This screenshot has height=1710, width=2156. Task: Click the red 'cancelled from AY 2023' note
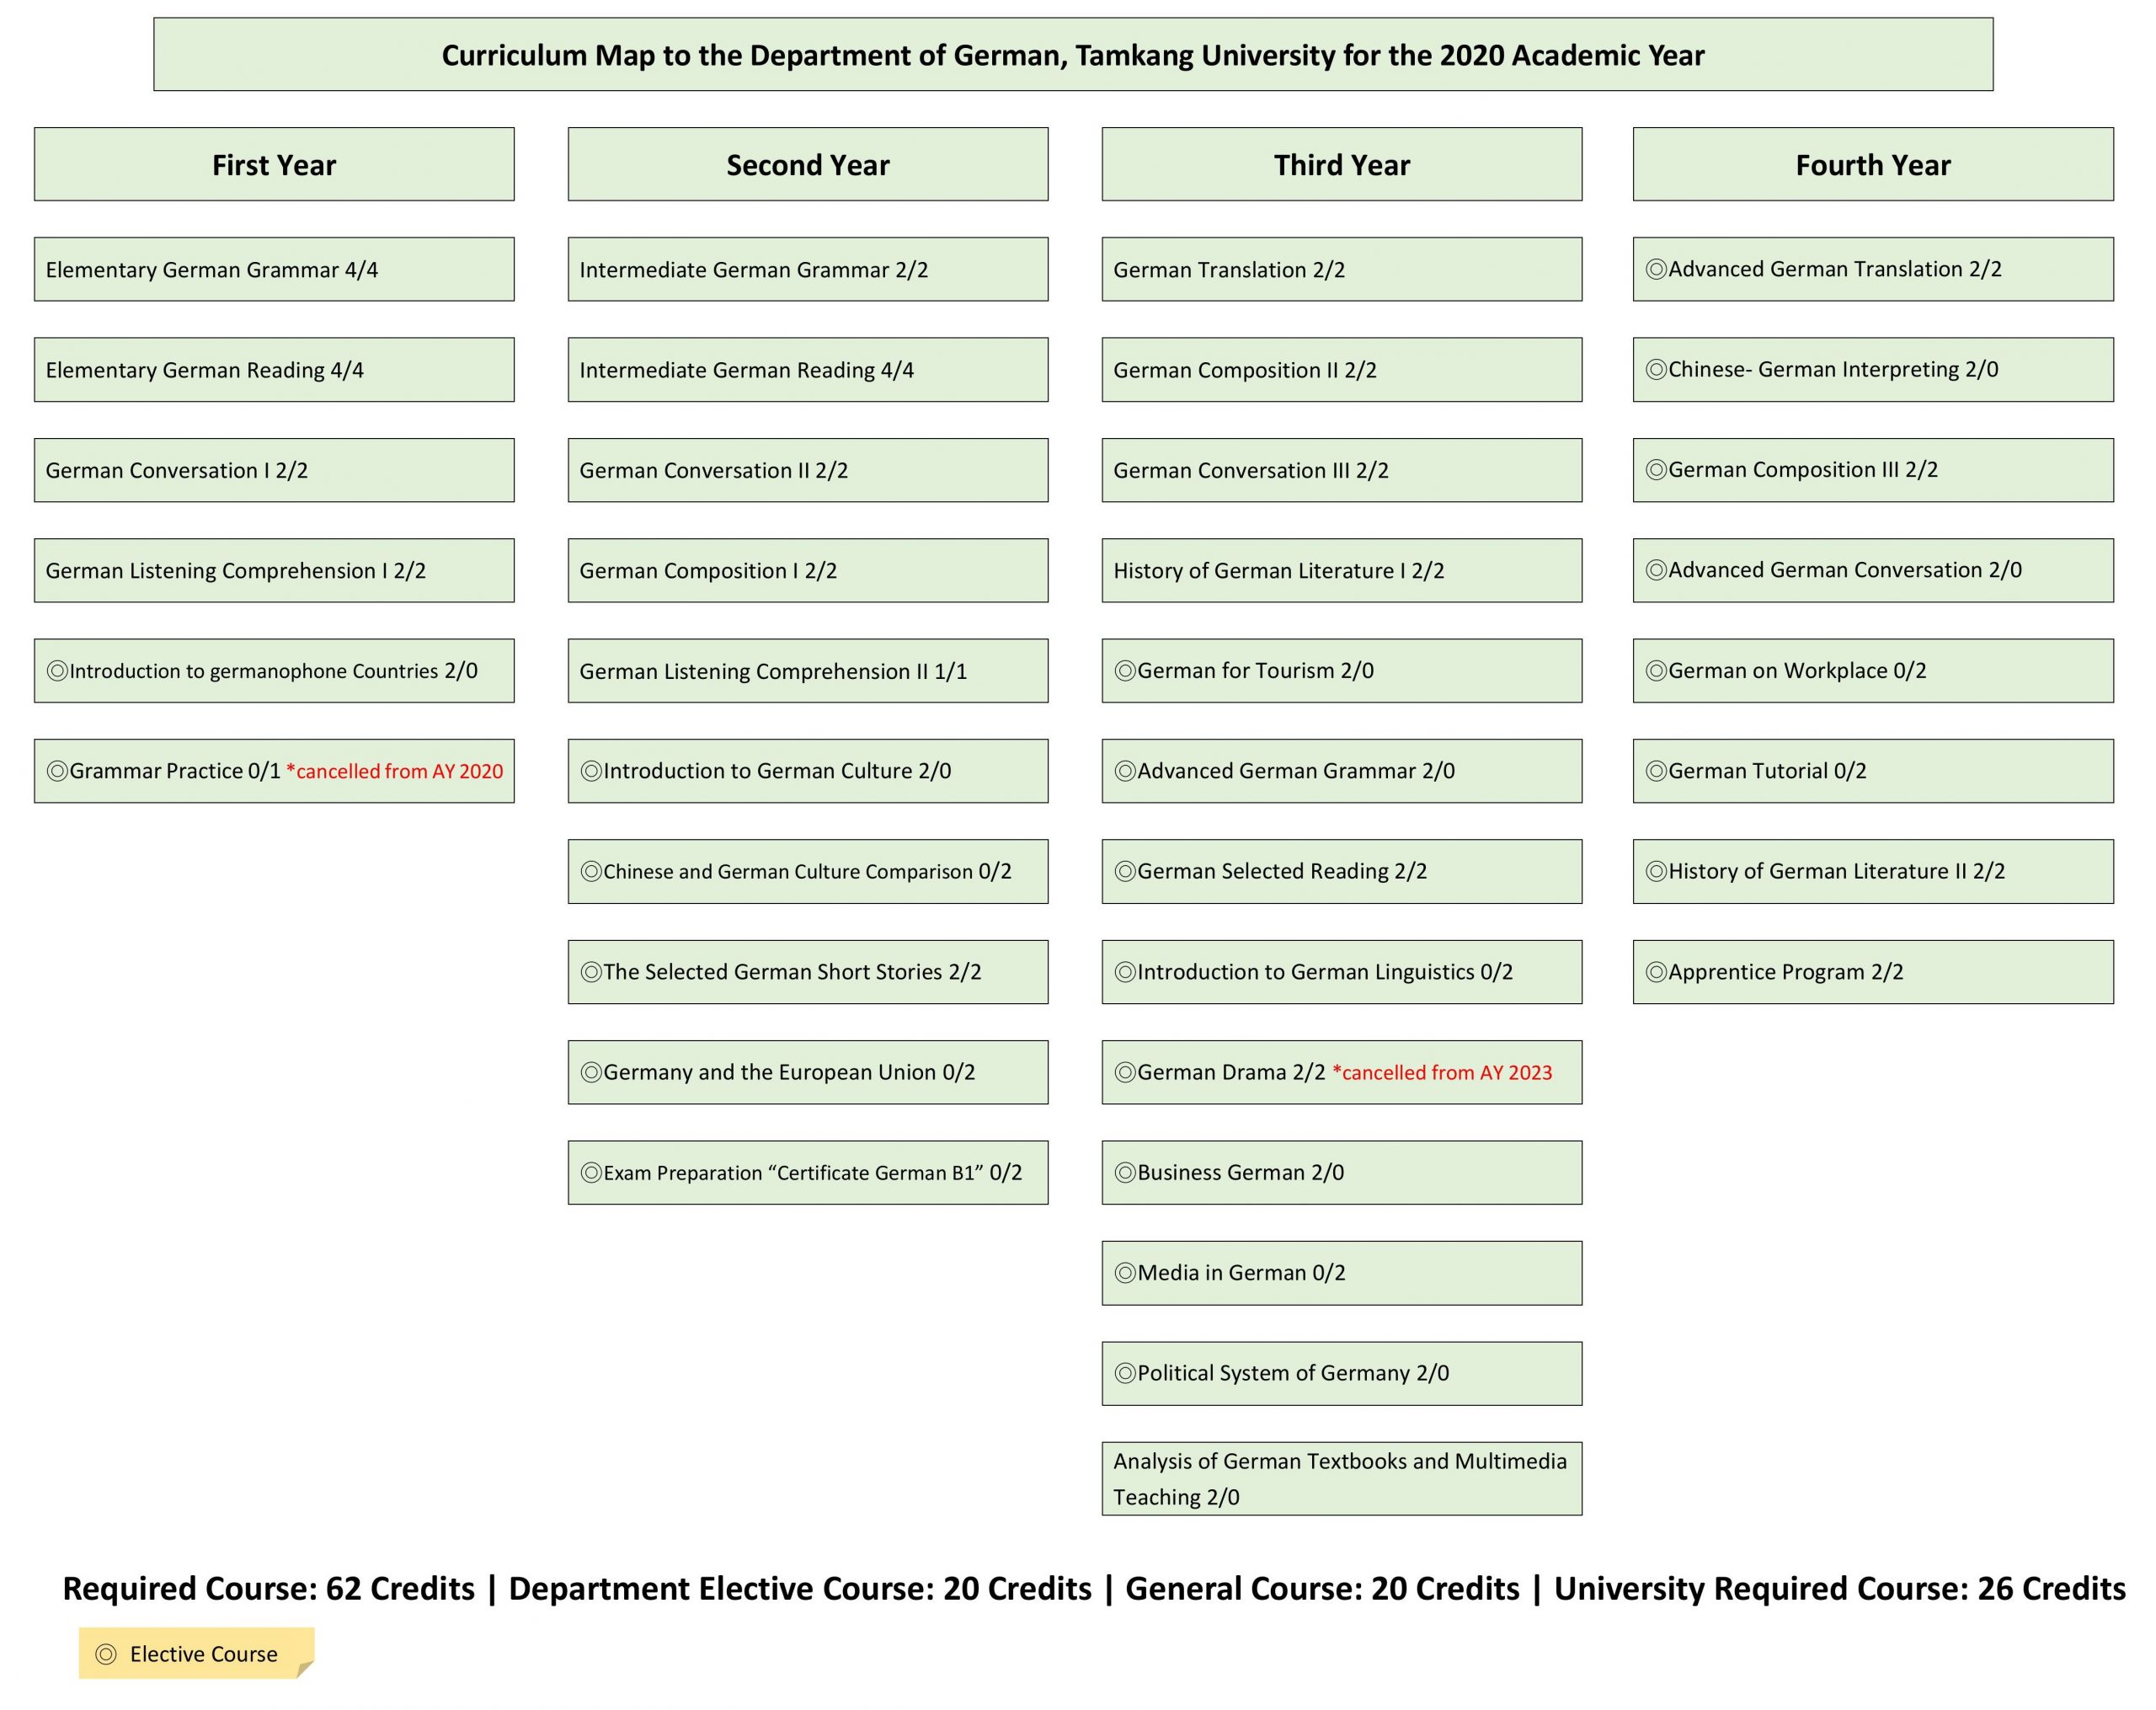coord(1442,1073)
